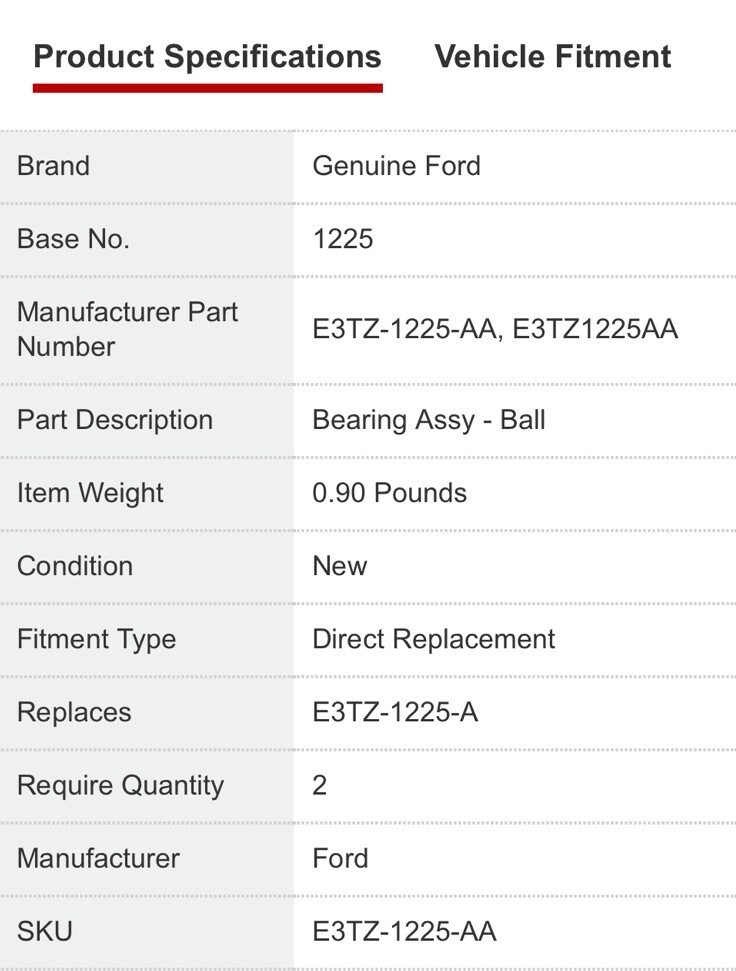The width and height of the screenshot is (736, 971).
Task: Click the Direct Replacement fitment value
Action: (433, 639)
